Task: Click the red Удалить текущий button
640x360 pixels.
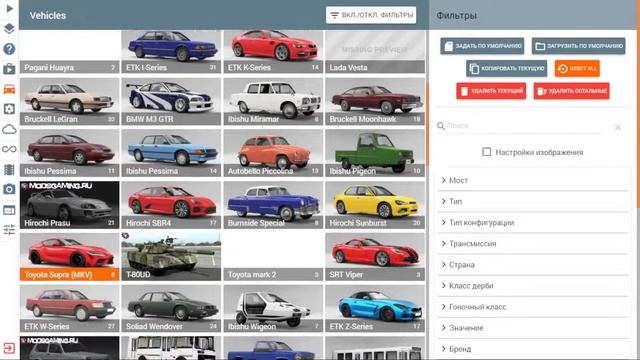Action: [491, 91]
